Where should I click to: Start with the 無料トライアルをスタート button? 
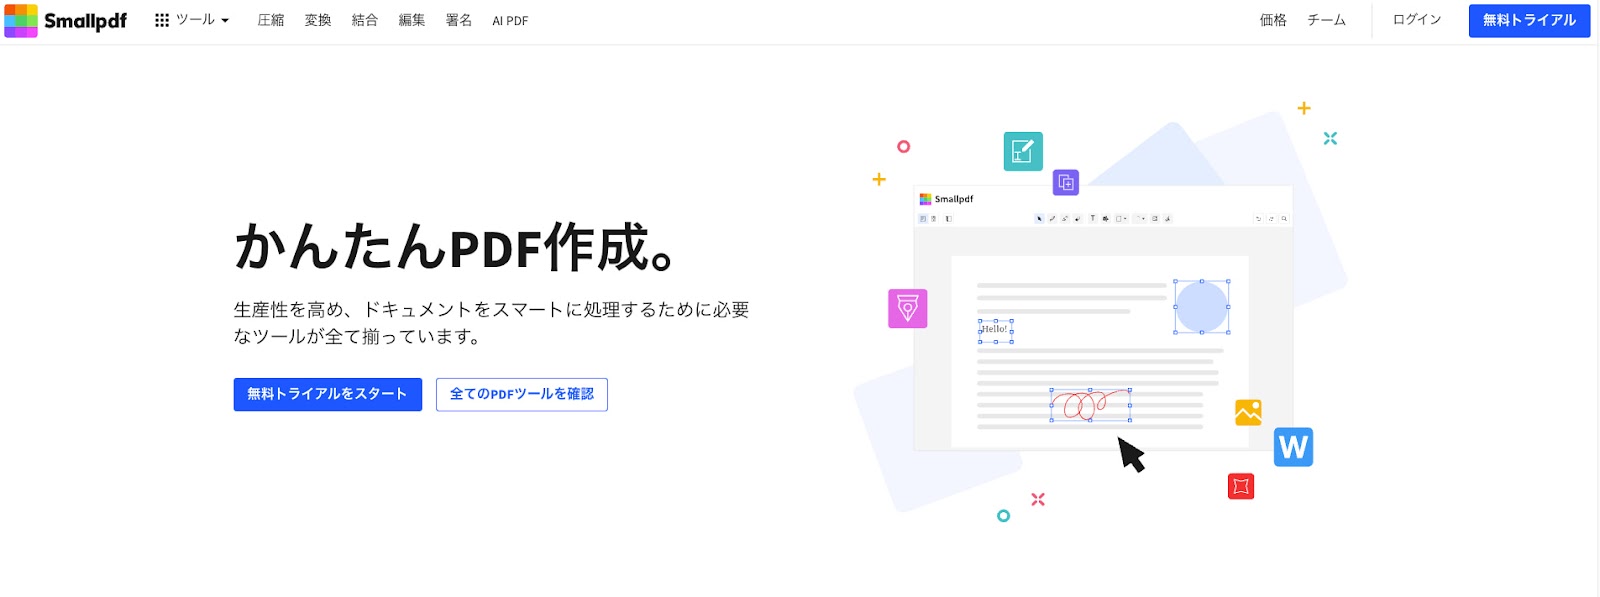pos(328,394)
